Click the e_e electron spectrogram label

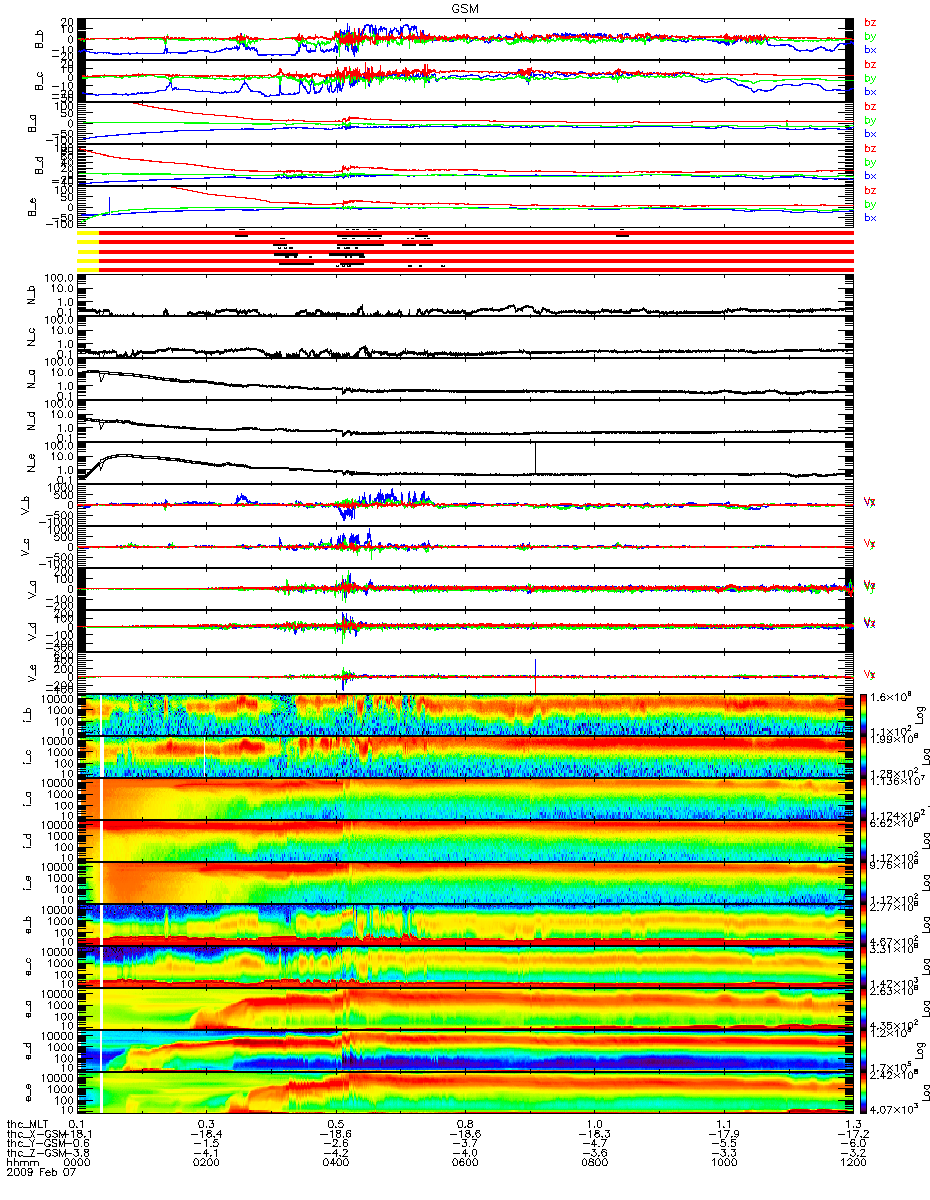coord(28,1093)
